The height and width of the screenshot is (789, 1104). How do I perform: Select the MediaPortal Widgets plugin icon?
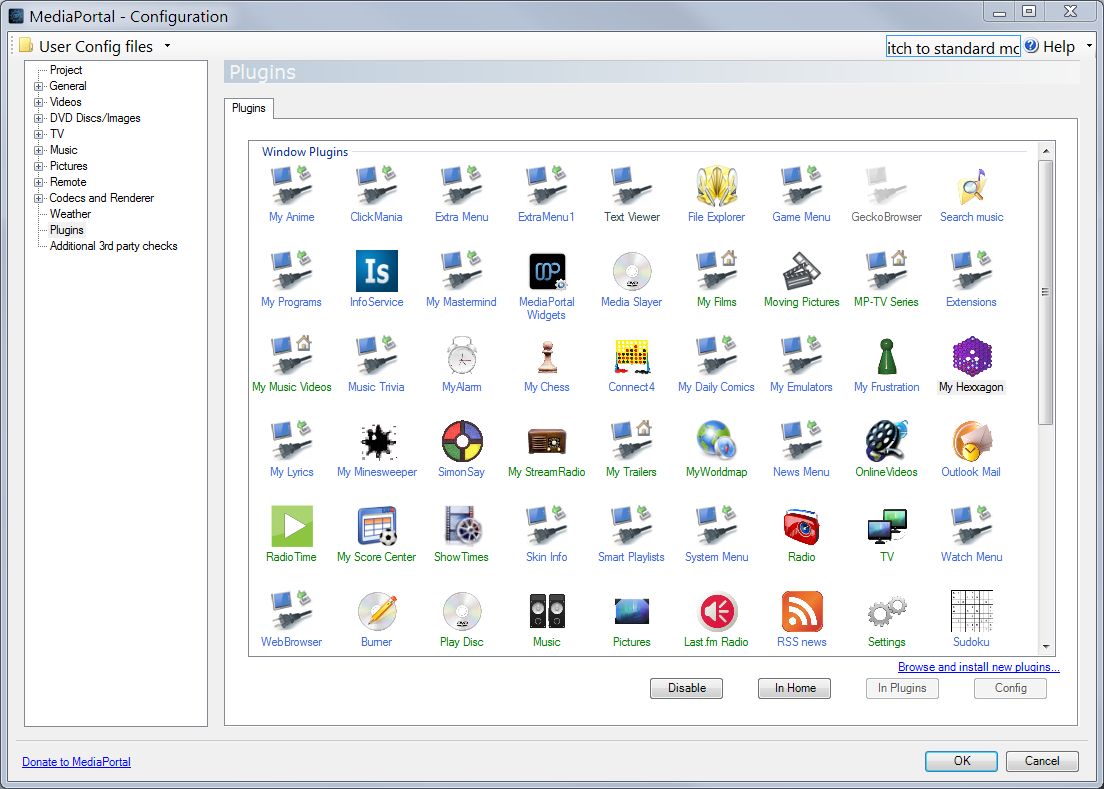pyautogui.click(x=547, y=272)
